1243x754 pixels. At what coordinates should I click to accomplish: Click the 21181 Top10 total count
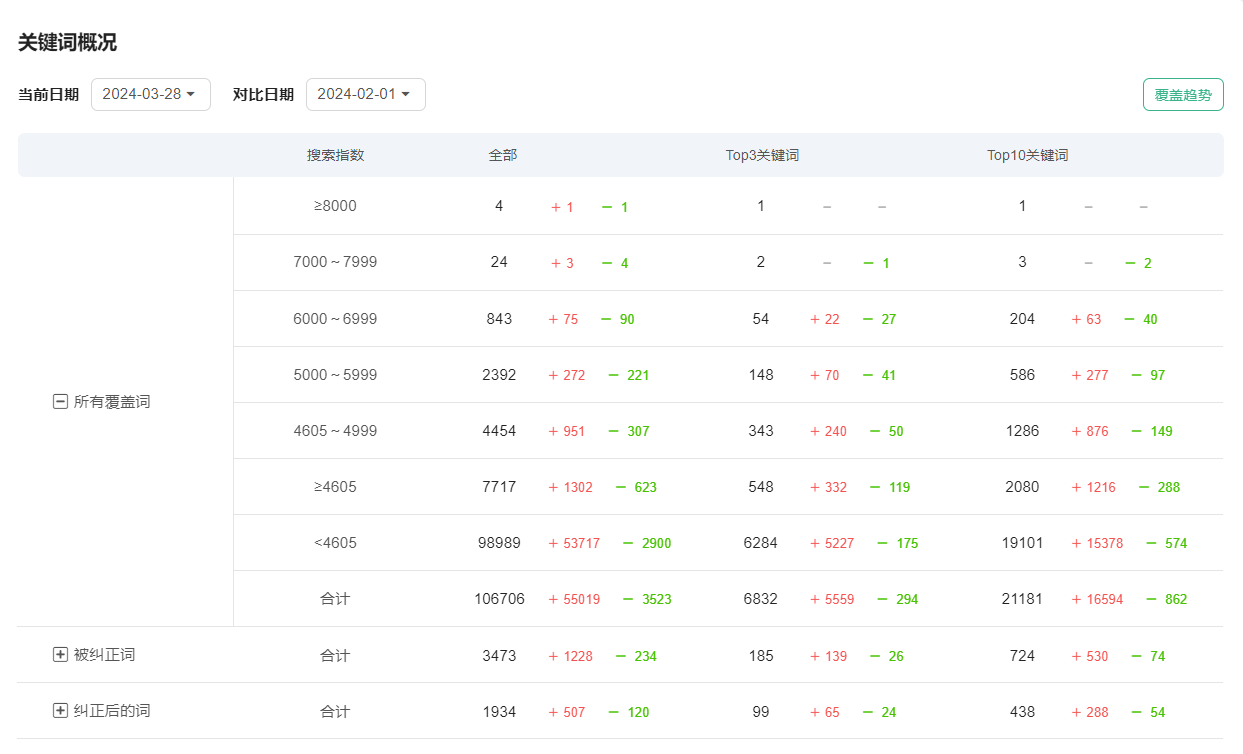[1022, 599]
